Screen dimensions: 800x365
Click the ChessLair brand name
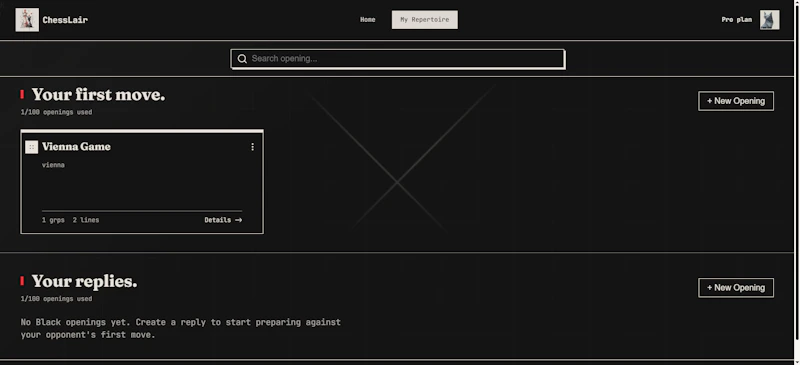65,20
